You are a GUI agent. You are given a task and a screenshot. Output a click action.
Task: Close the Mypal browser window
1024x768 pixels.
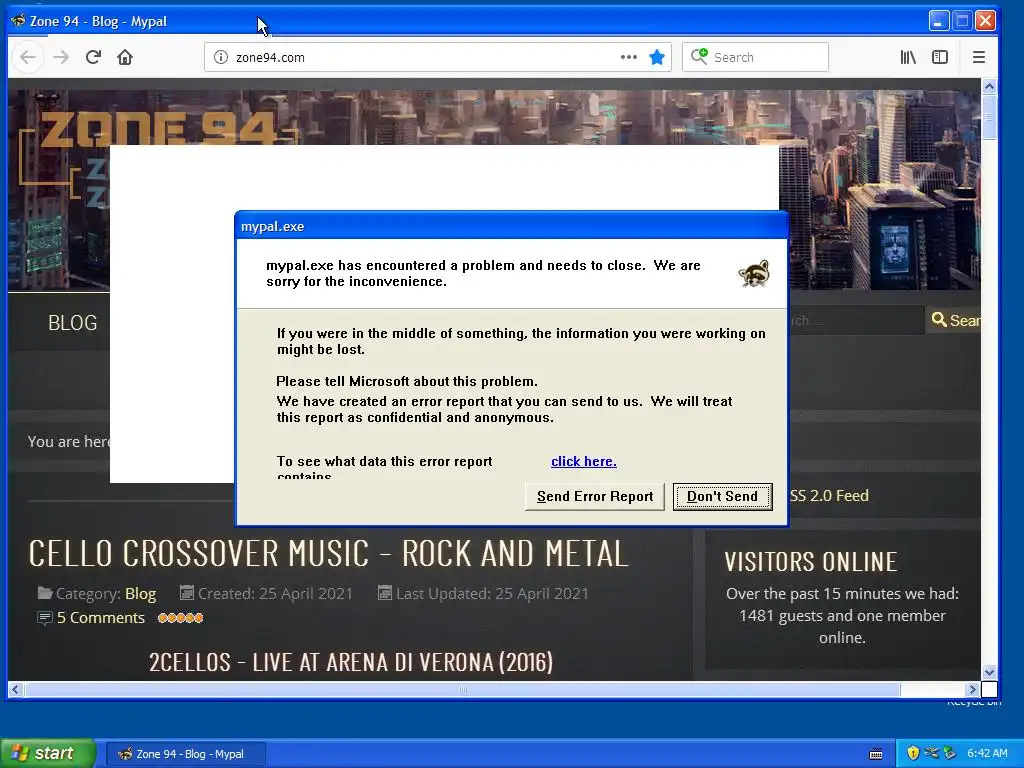pos(985,21)
